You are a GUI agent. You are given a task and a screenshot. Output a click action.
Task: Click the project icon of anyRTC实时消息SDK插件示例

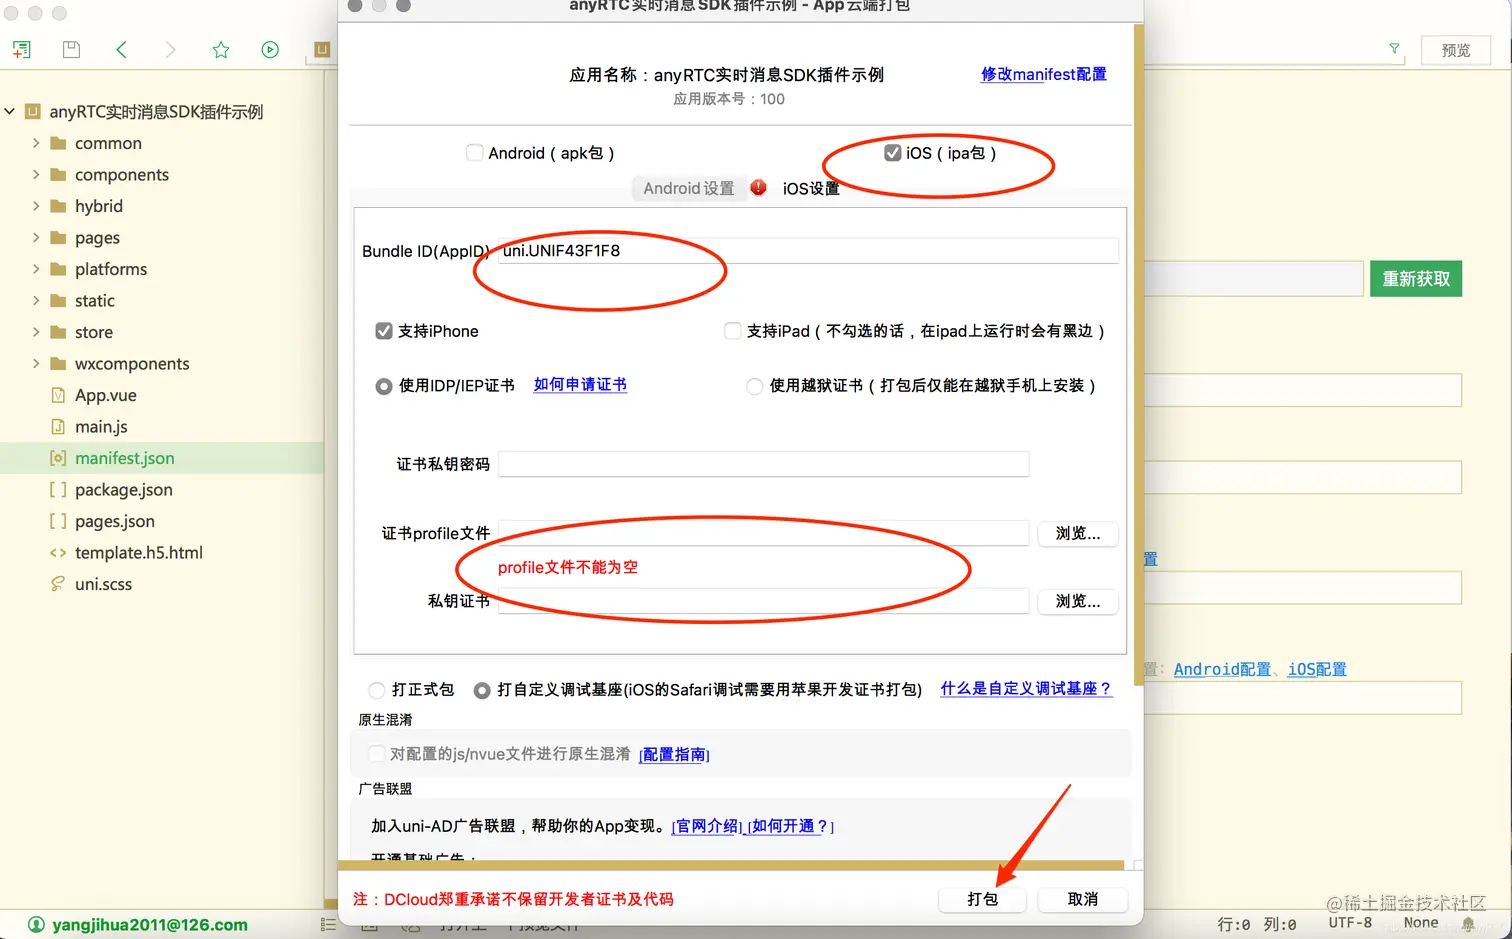point(33,111)
